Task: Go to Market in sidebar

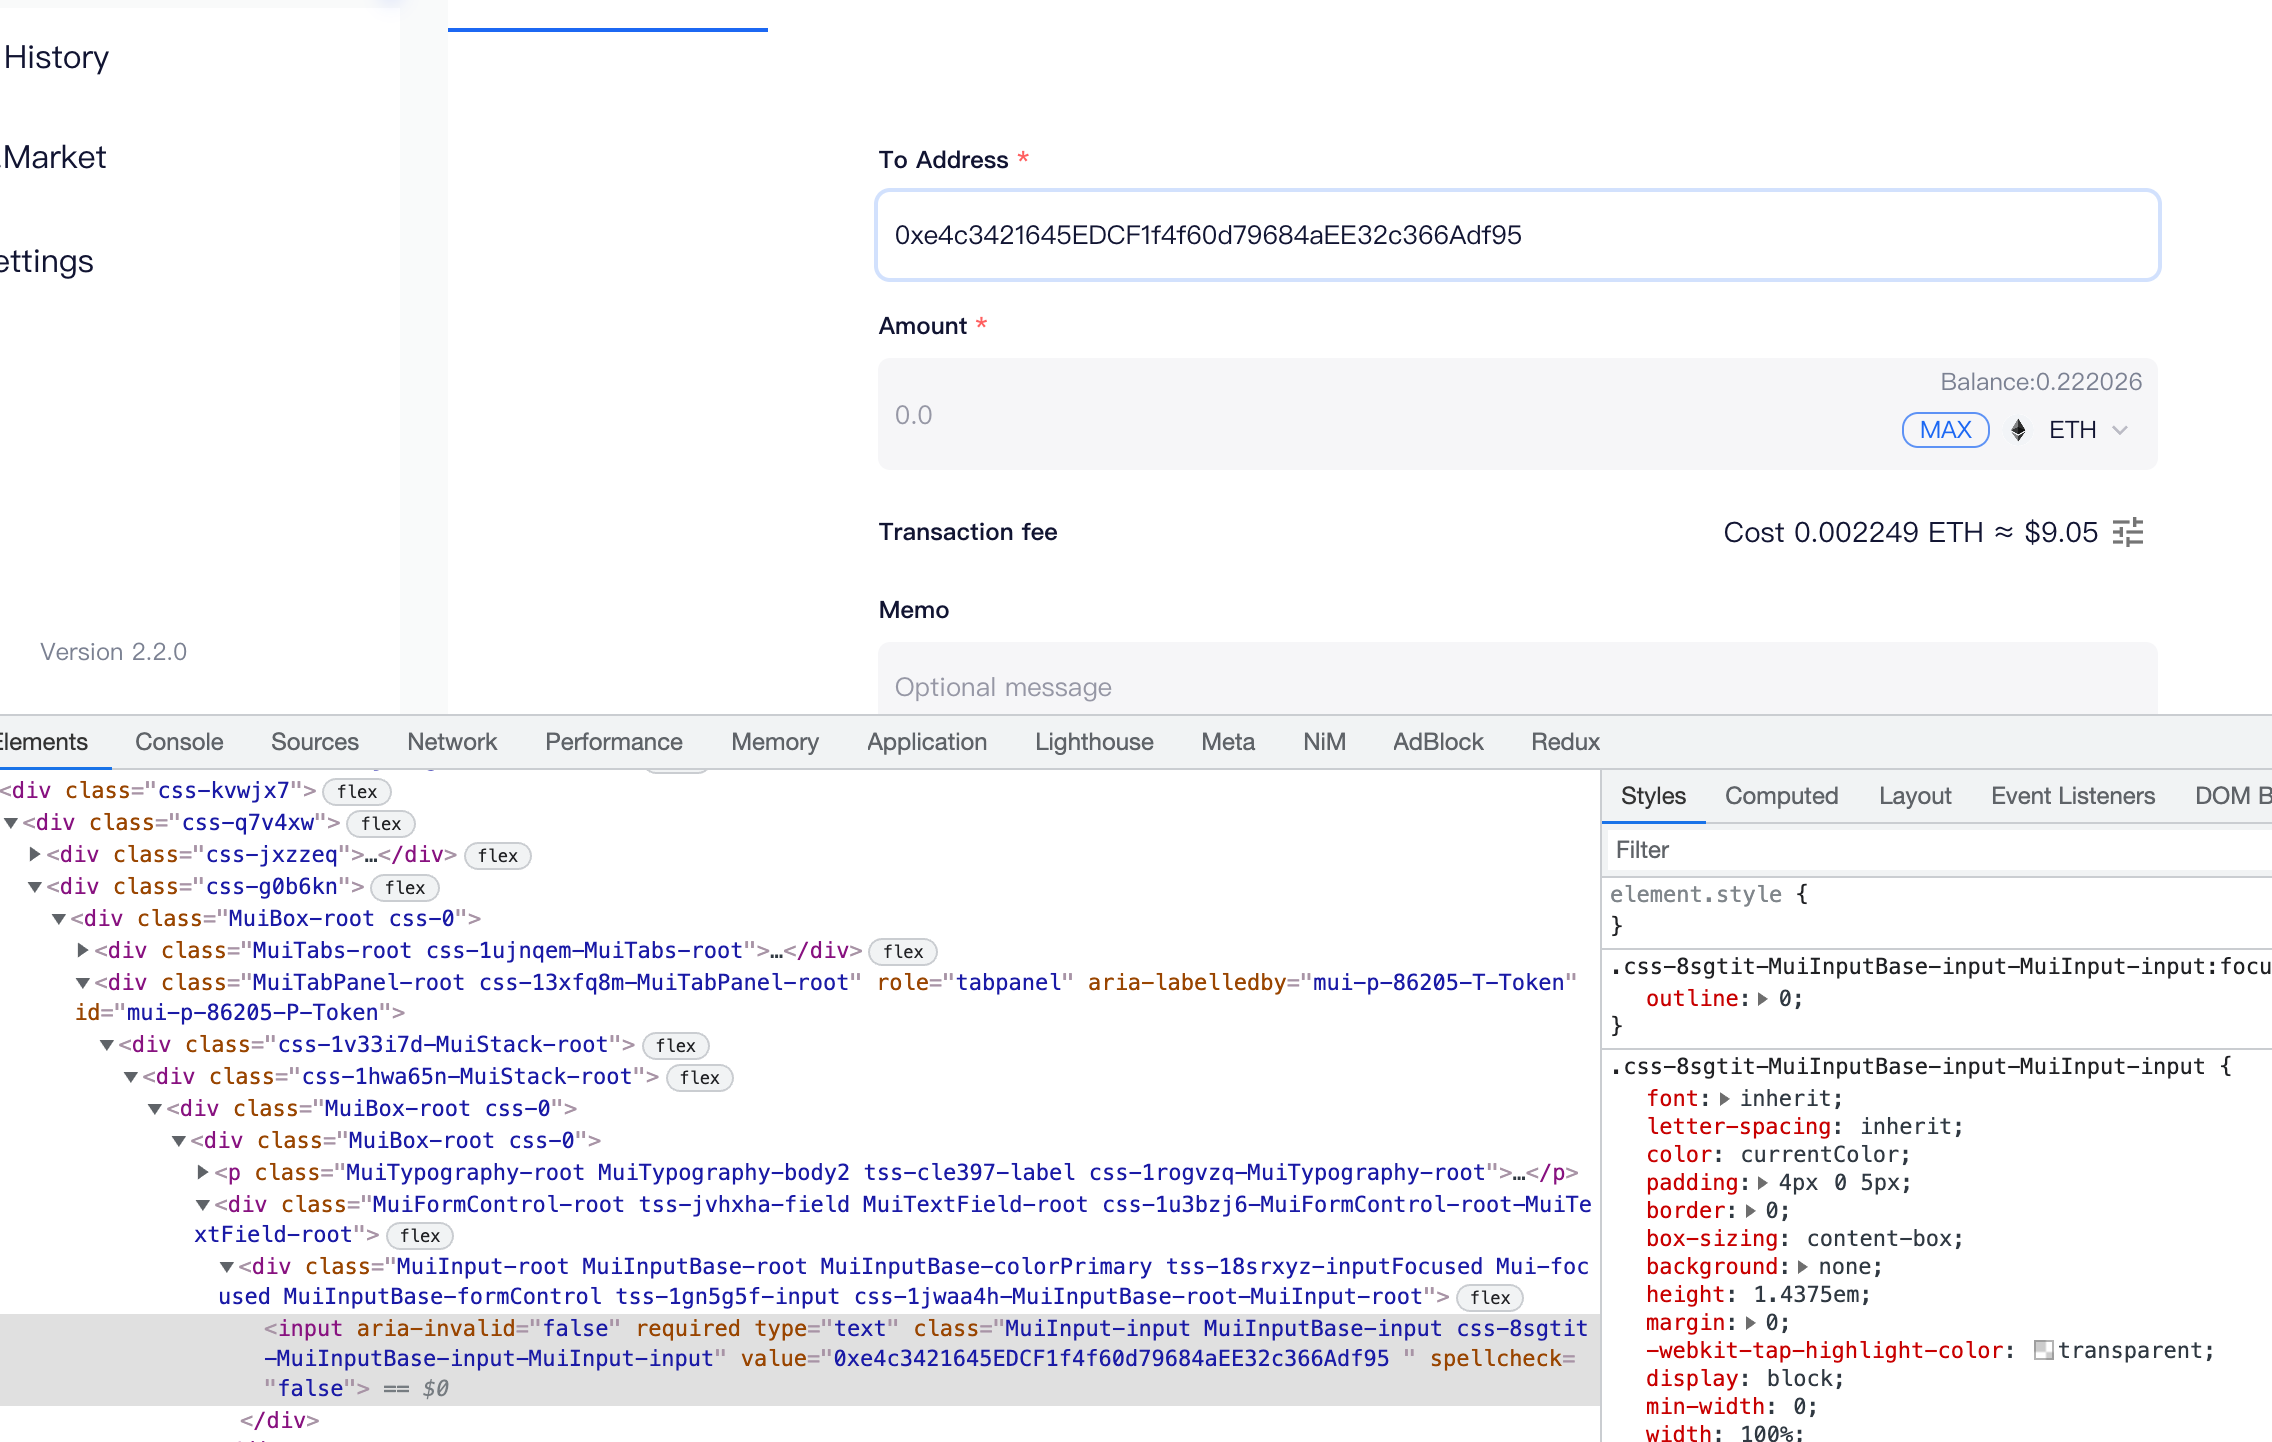Action: (55, 157)
